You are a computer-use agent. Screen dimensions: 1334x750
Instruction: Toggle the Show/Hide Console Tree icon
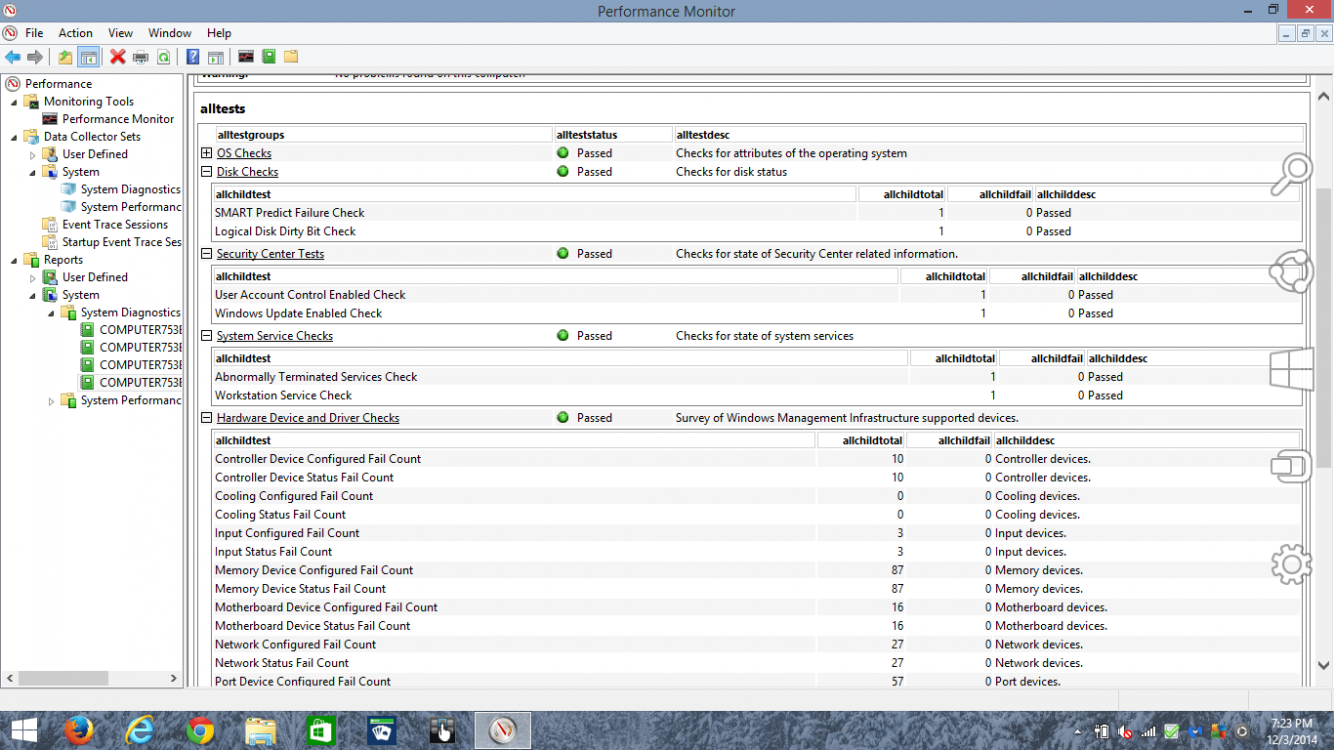(x=88, y=57)
